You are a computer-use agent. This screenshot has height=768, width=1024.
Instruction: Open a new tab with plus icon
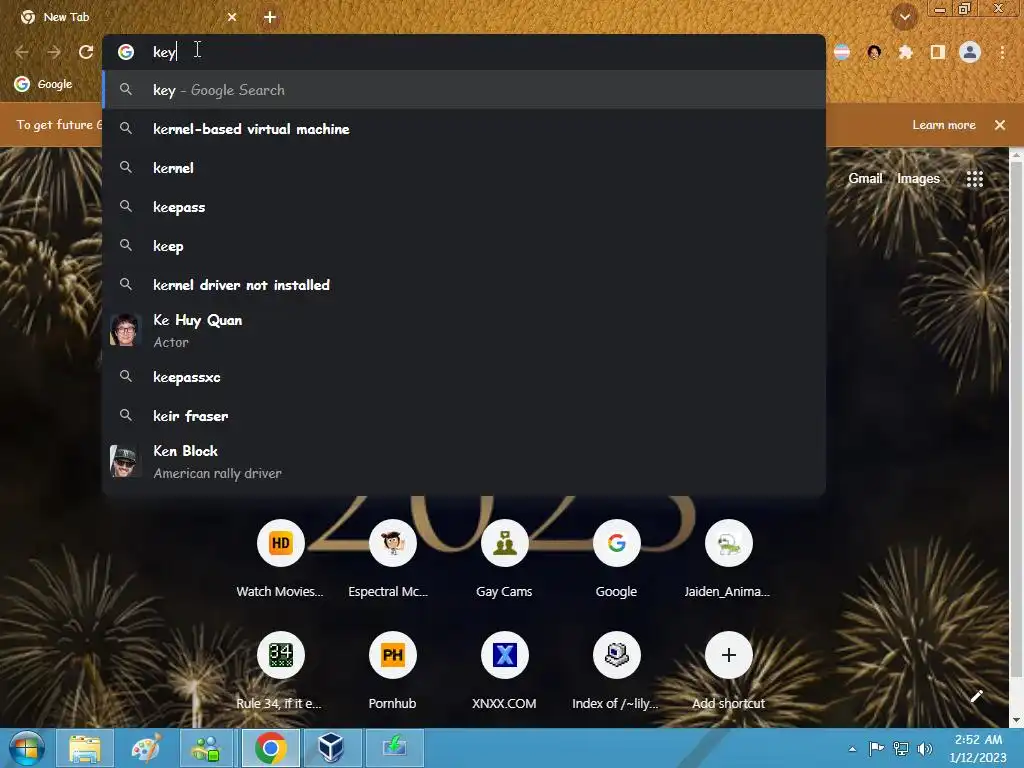point(270,17)
